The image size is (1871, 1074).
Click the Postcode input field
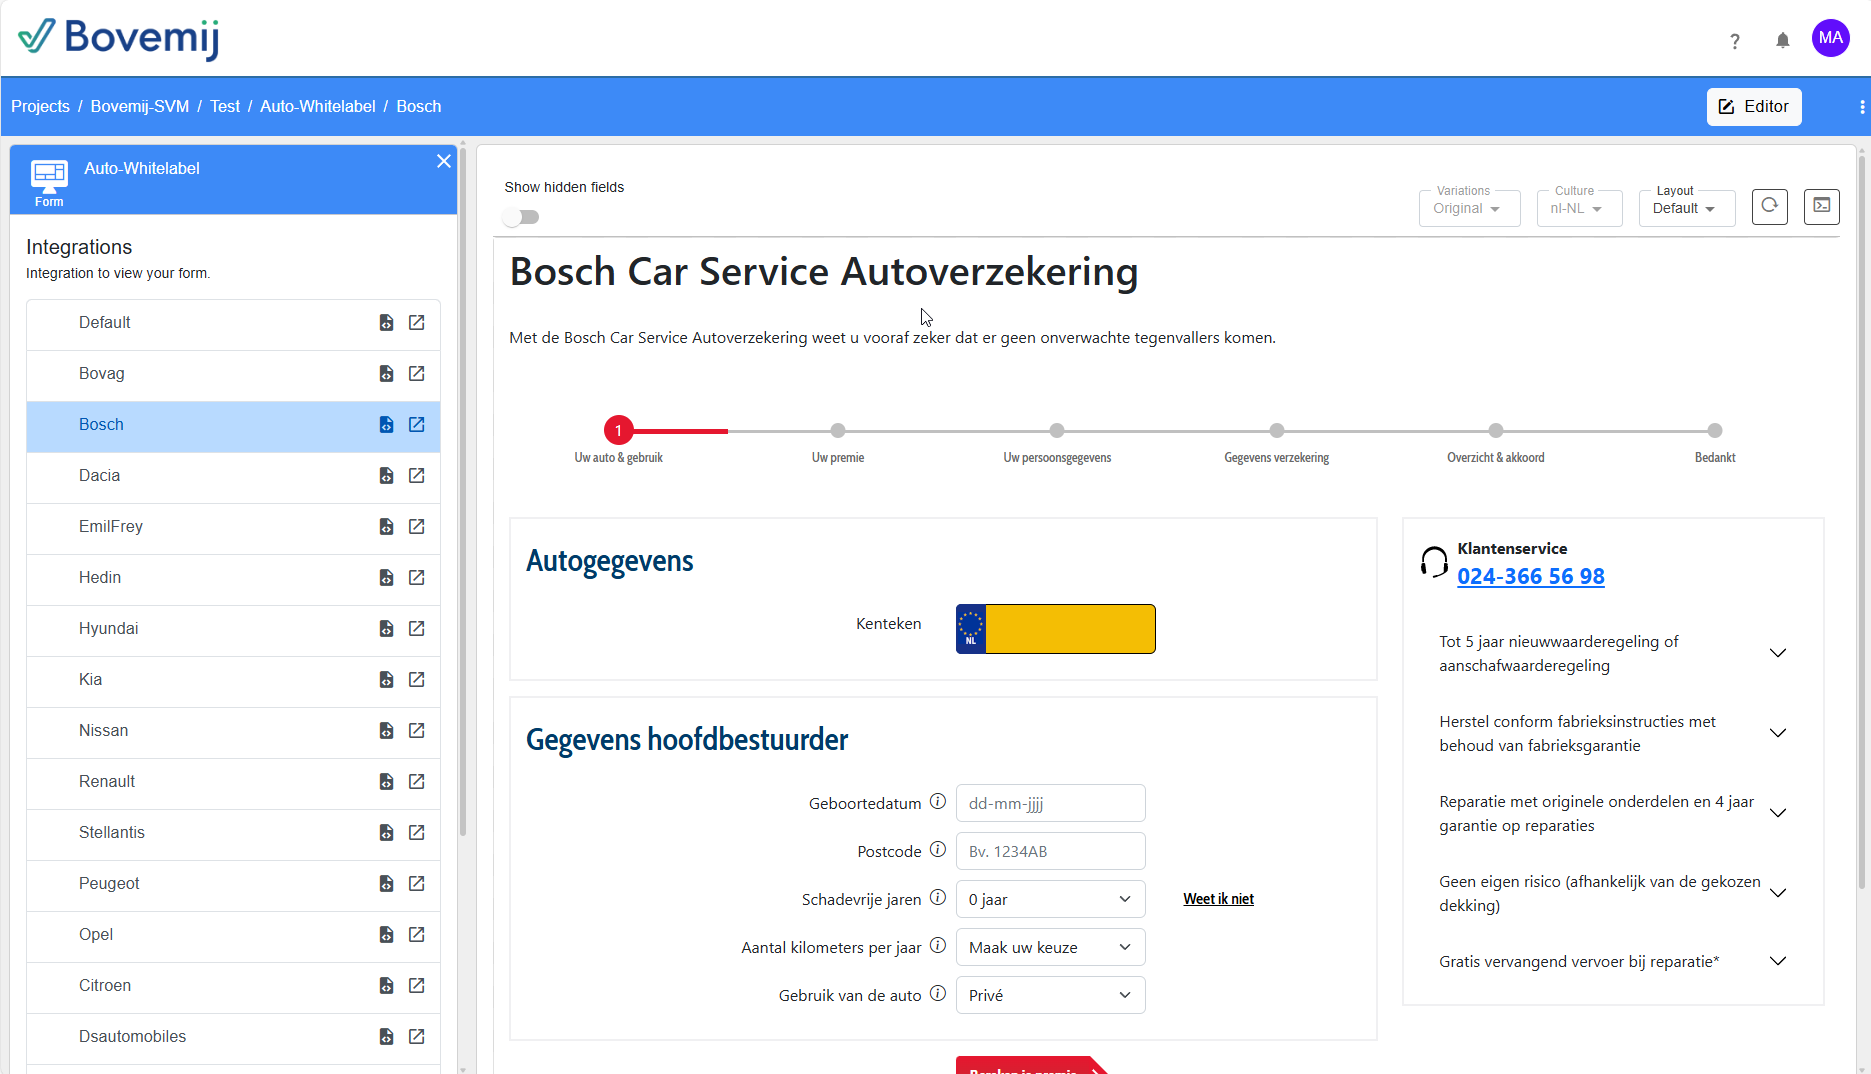(1050, 851)
